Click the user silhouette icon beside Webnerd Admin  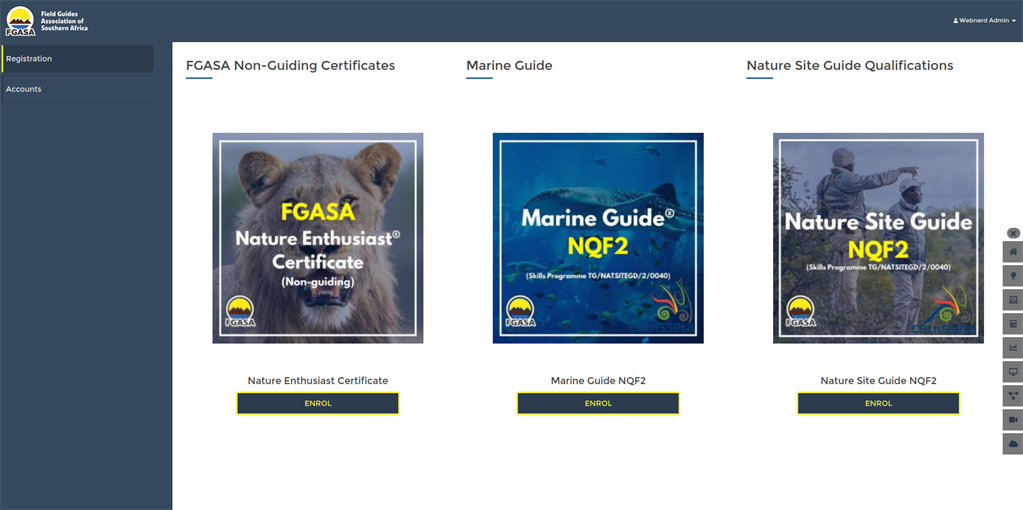coord(955,21)
